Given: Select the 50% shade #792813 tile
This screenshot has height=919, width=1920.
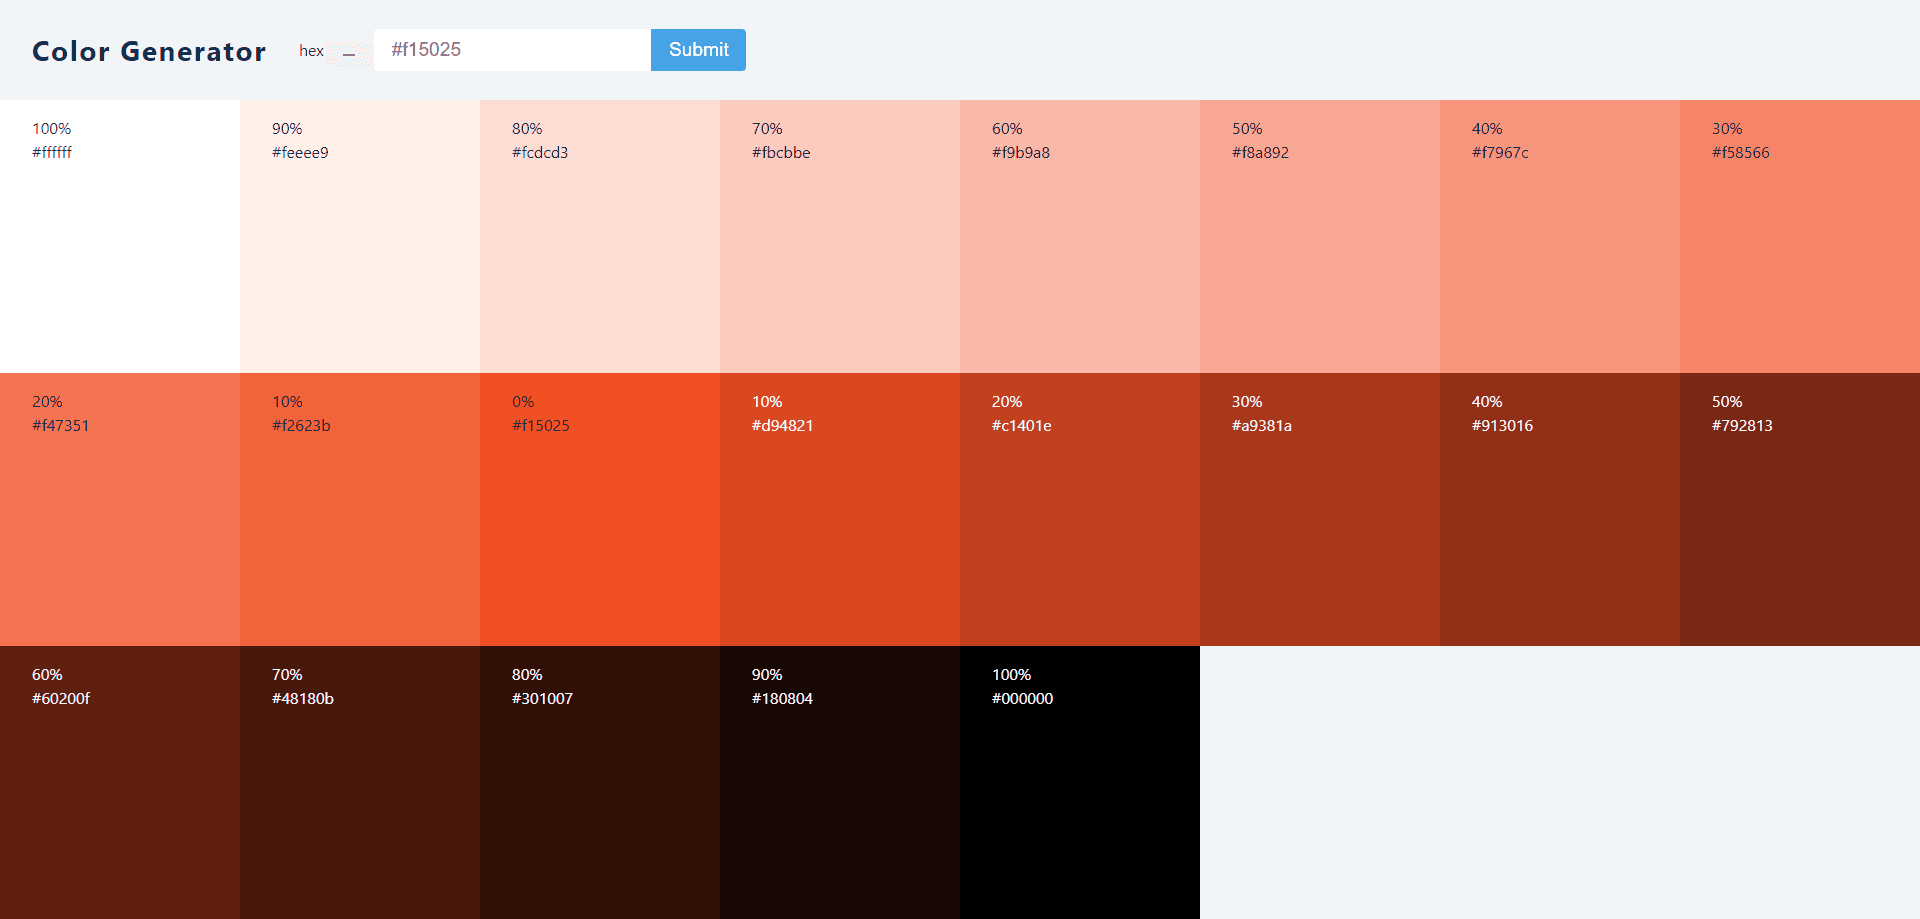Looking at the screenshot, I should tap(1800, 509).
